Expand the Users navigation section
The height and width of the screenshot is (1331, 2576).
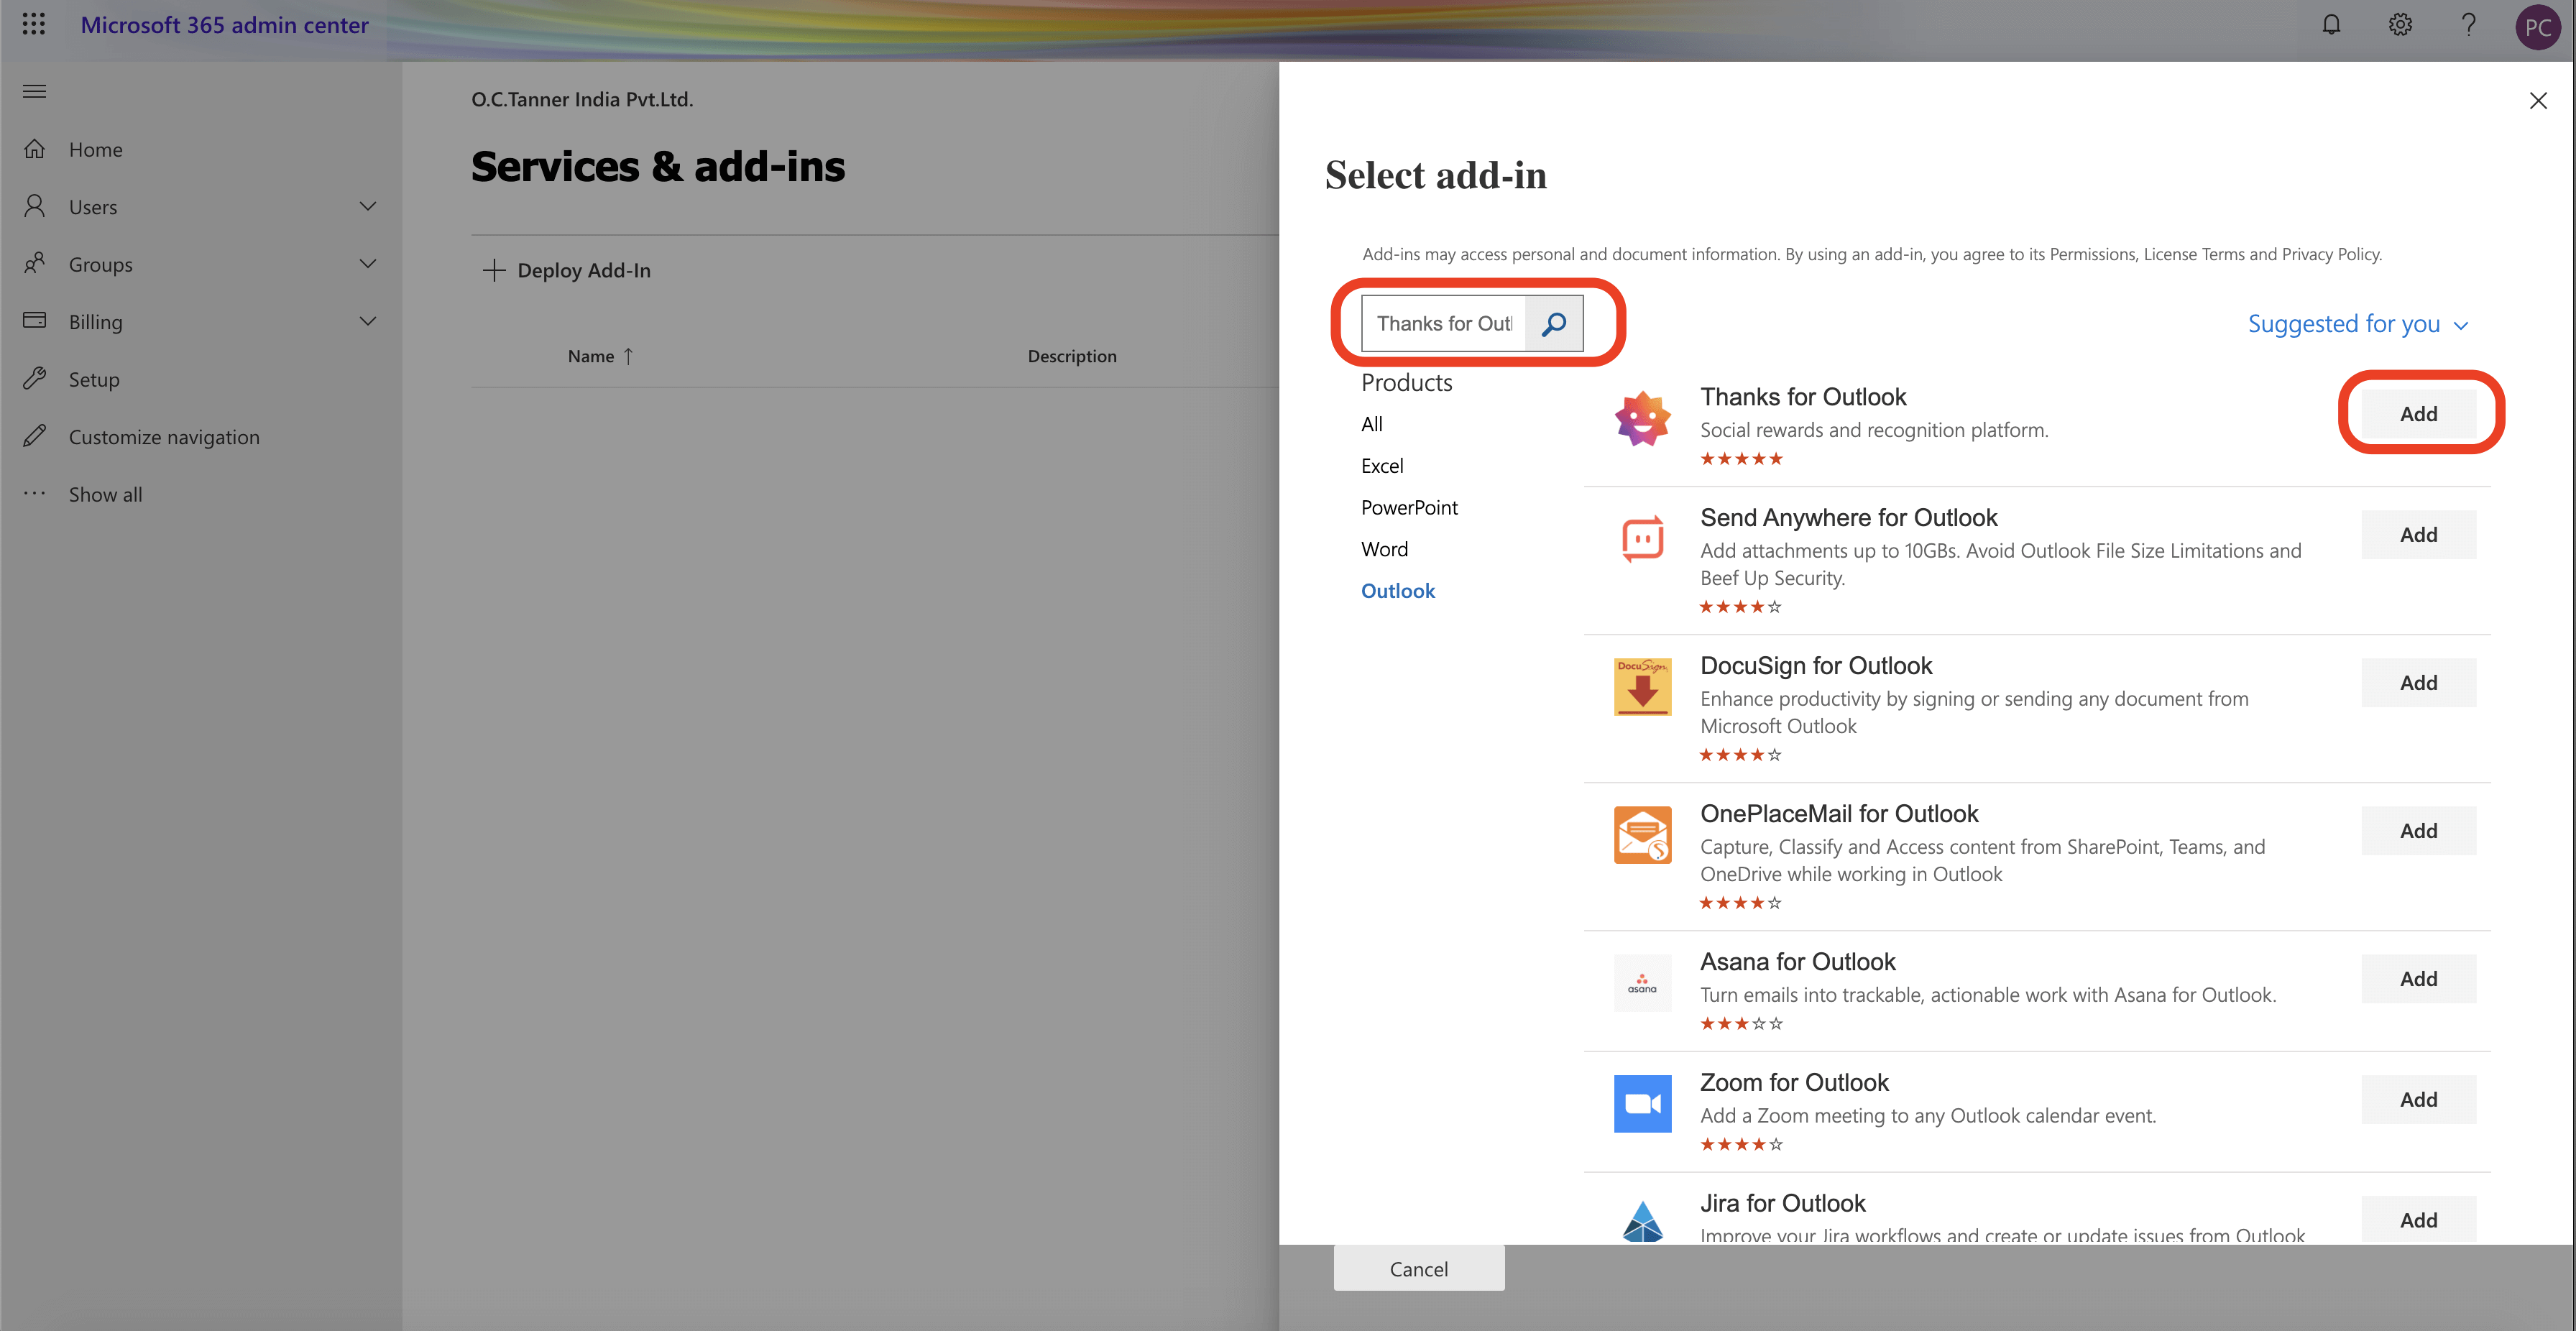367,207
